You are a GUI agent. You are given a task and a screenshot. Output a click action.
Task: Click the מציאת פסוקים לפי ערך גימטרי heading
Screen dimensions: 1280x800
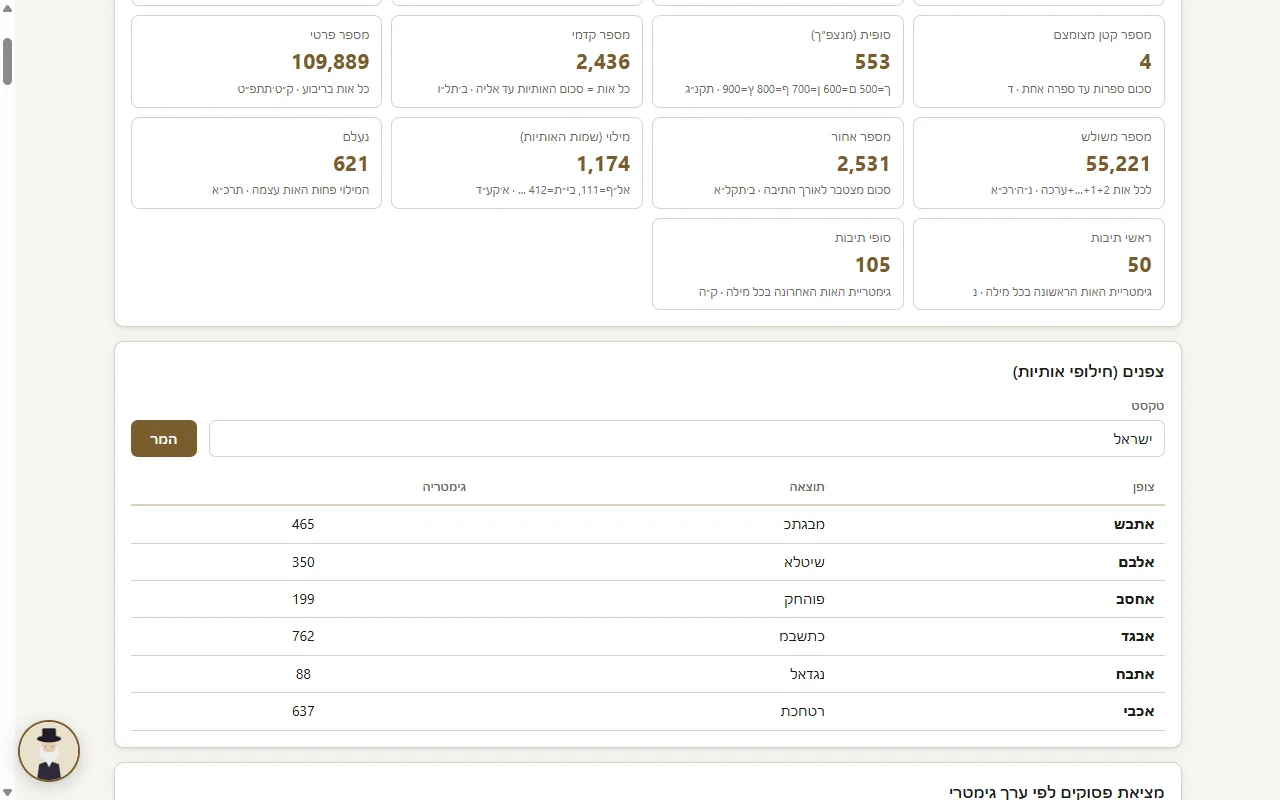click(x=1056, y=792)
